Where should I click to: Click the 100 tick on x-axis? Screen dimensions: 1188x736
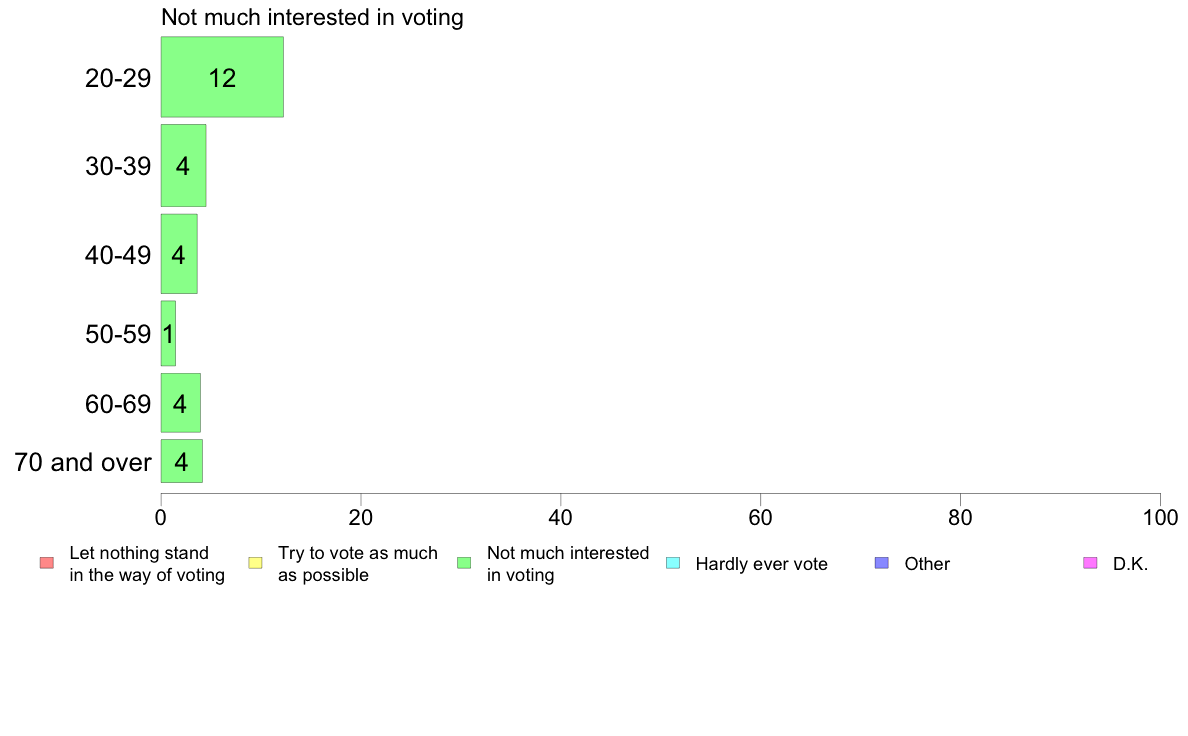pyautogui.click(x=1160, y=518)
